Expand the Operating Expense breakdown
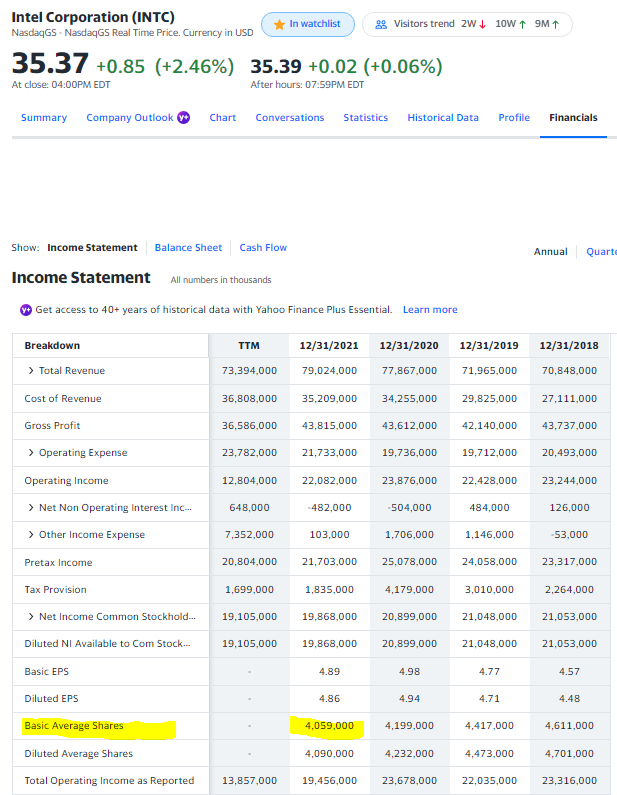The image size is (617, 795). (31, 453)
